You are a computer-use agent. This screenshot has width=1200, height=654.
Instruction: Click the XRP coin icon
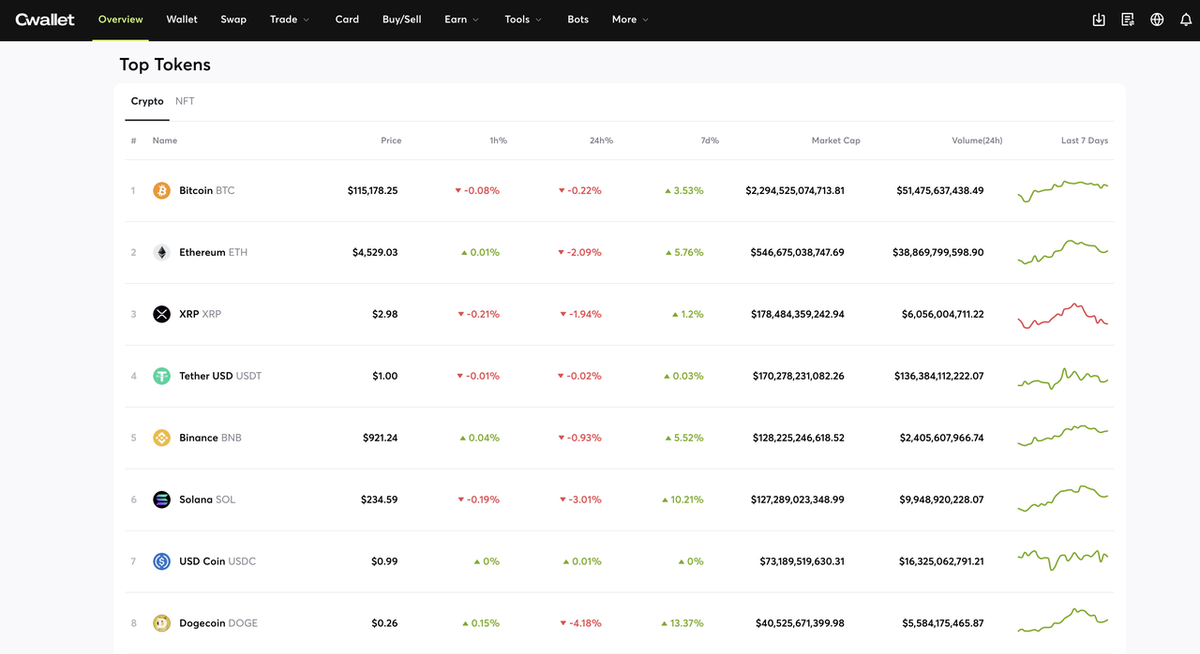(161, 314)
